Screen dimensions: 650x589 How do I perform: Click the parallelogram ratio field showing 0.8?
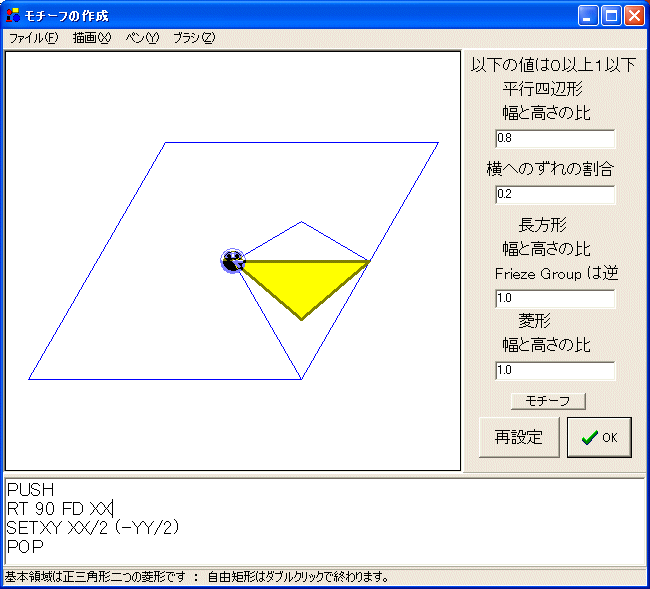[555, 138]
